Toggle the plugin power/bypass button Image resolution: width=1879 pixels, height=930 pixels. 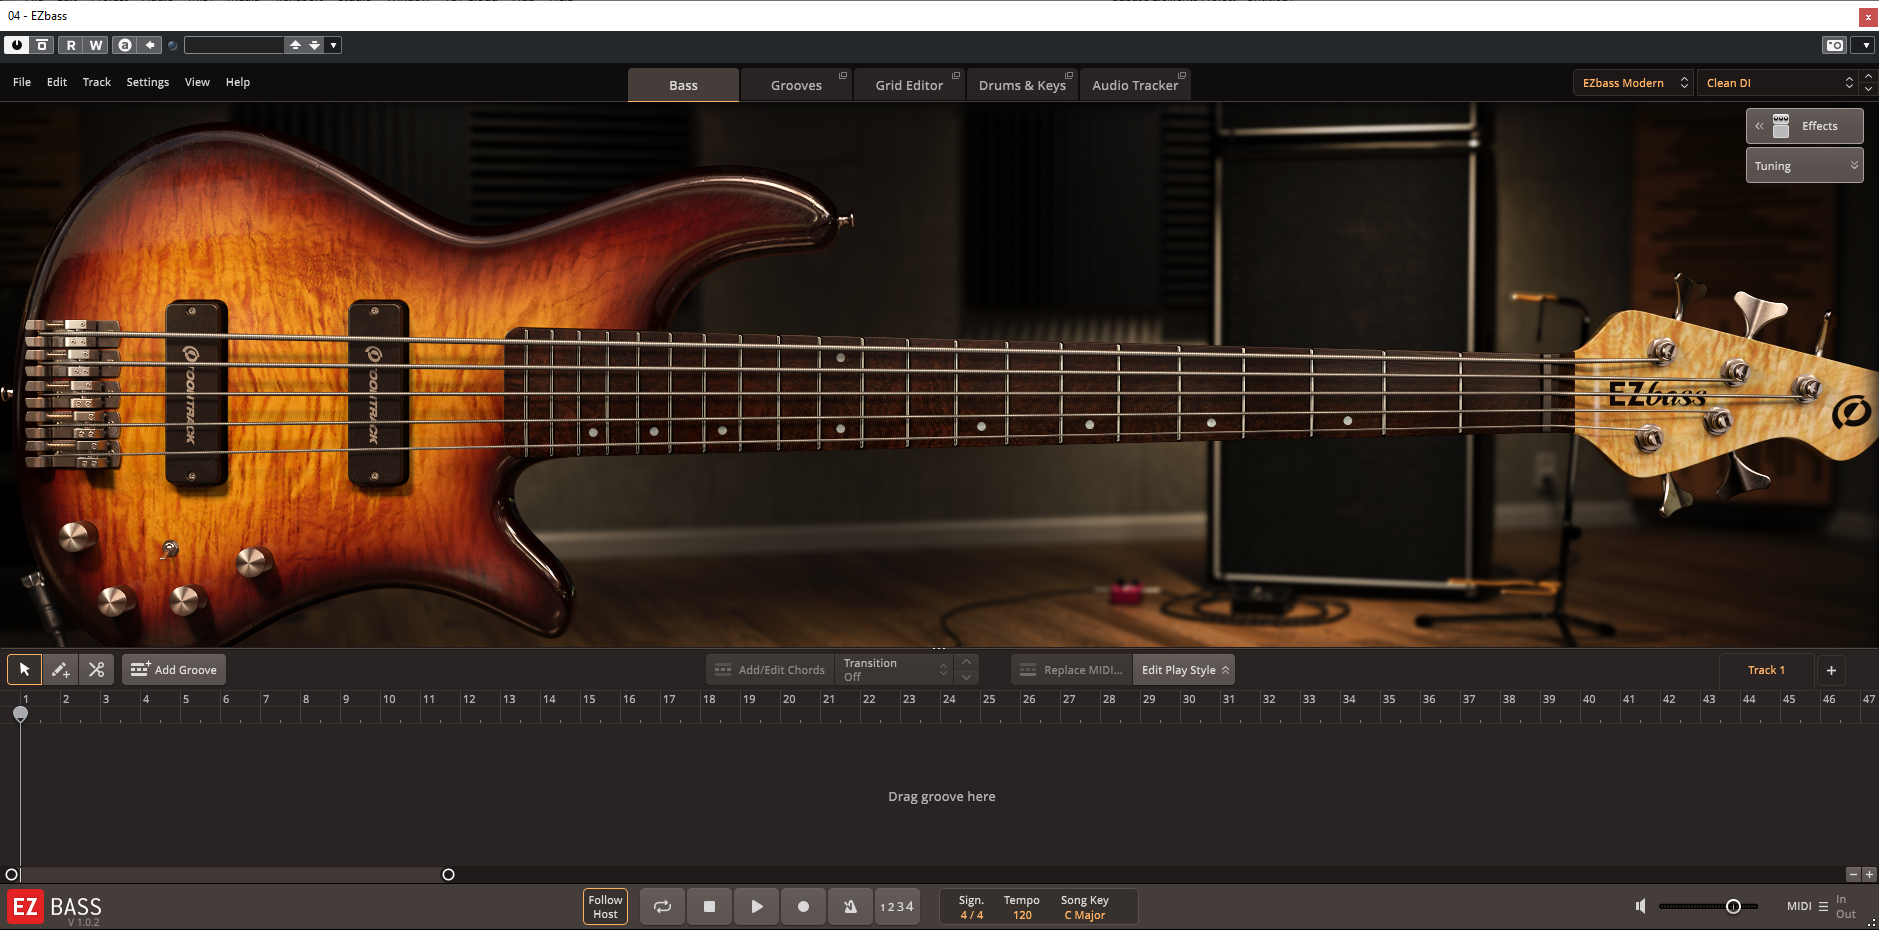(x=17, y=45)
